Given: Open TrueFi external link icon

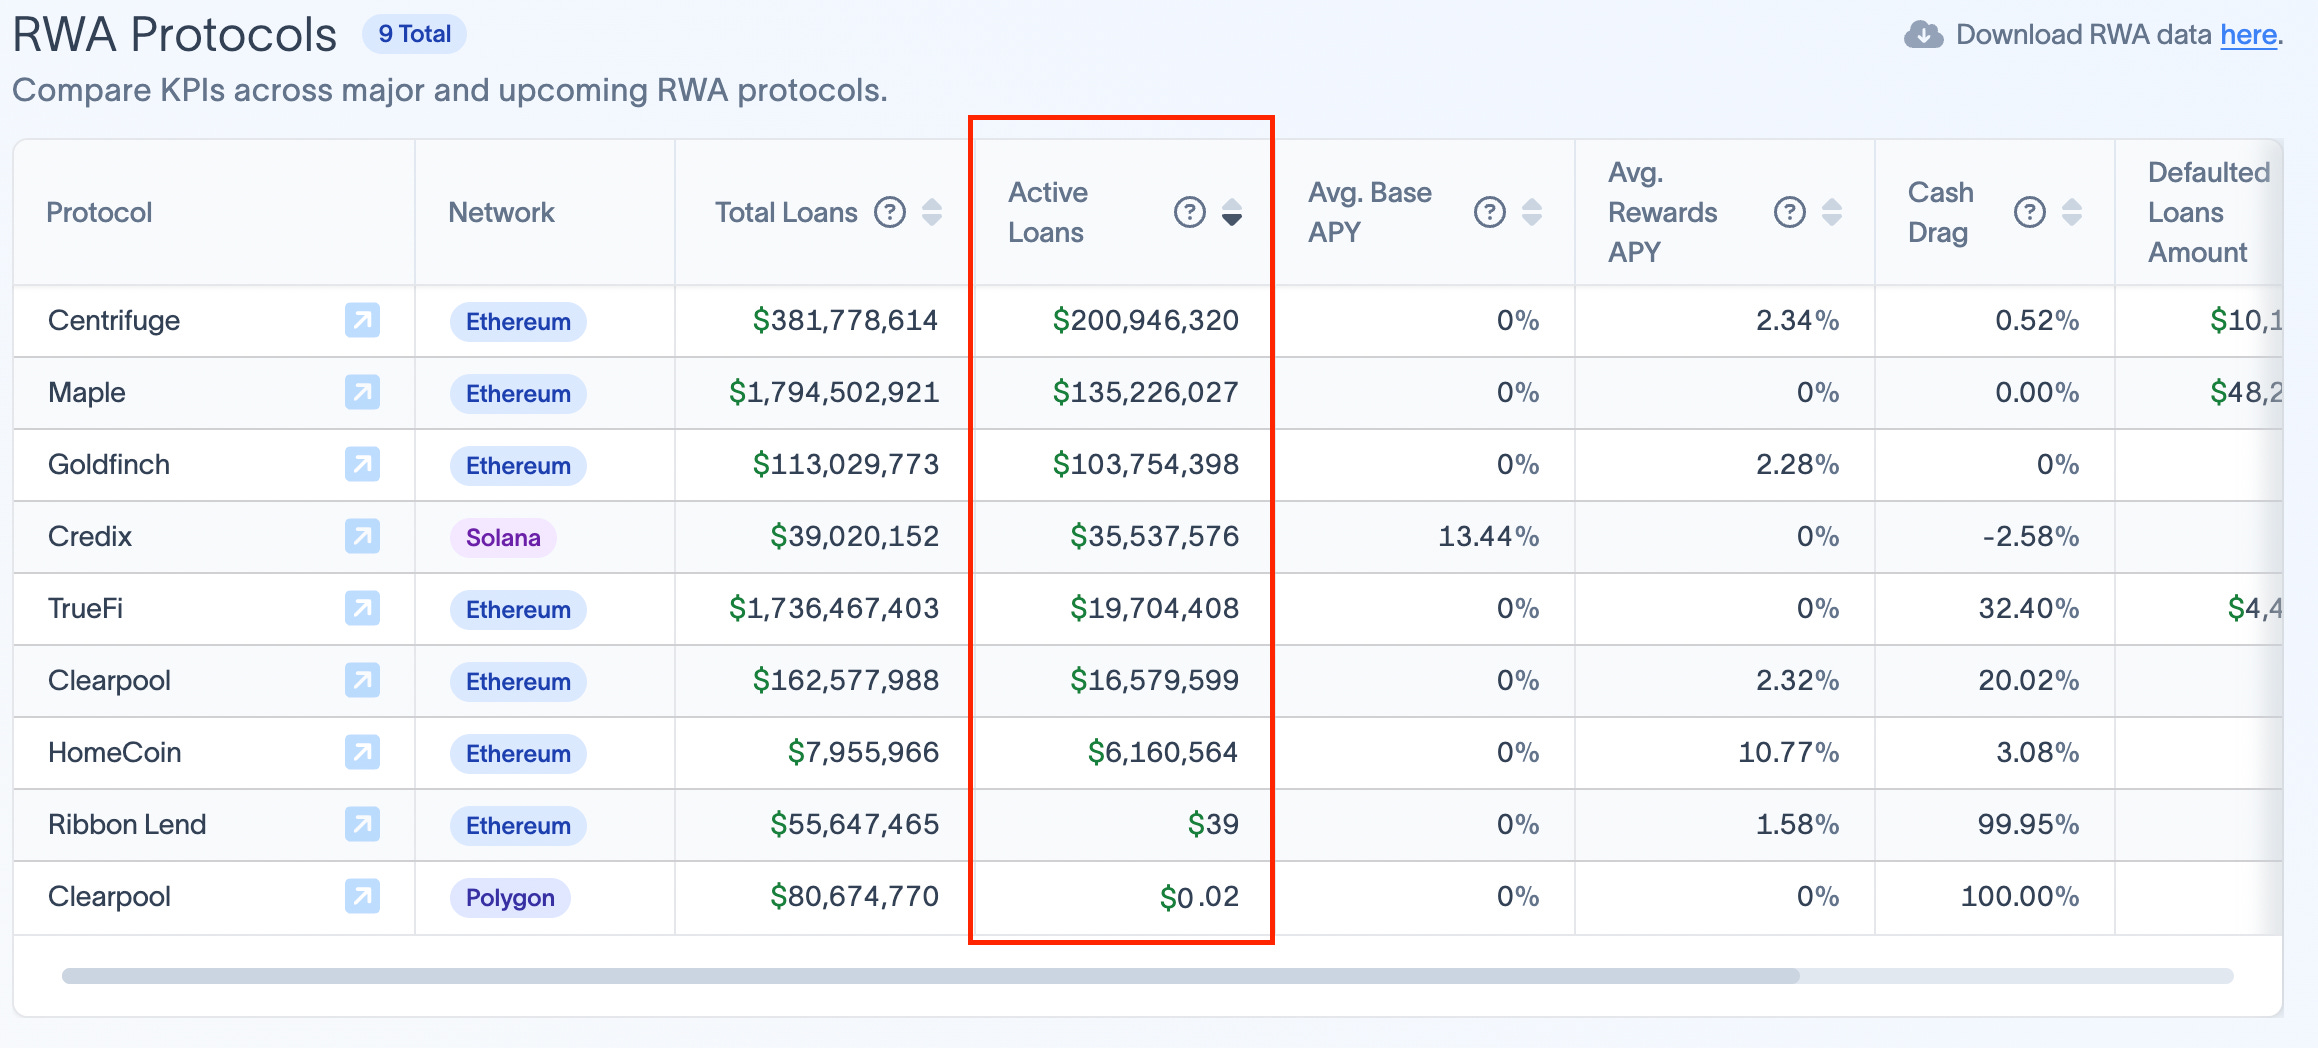Looking at the screenshot, I should pyautogui.click(x=362, y=608).
